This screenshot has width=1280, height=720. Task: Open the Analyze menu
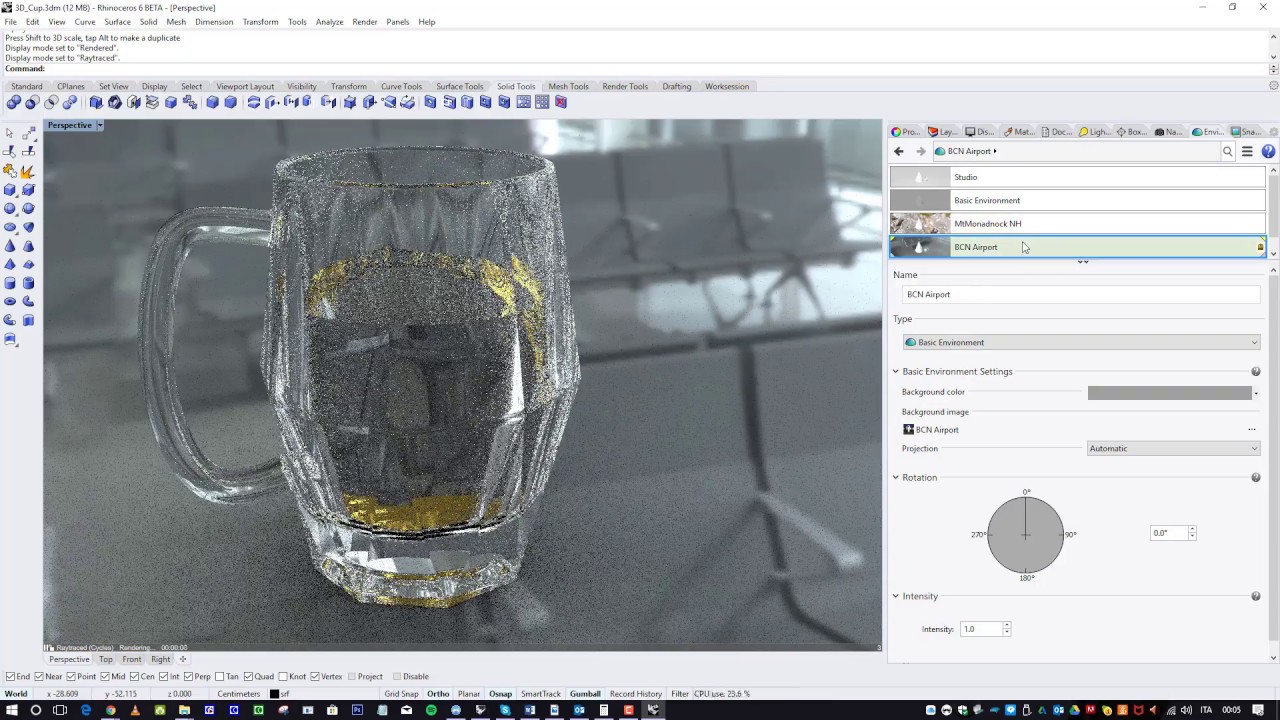pyautogui.click(x=329, y=22)
